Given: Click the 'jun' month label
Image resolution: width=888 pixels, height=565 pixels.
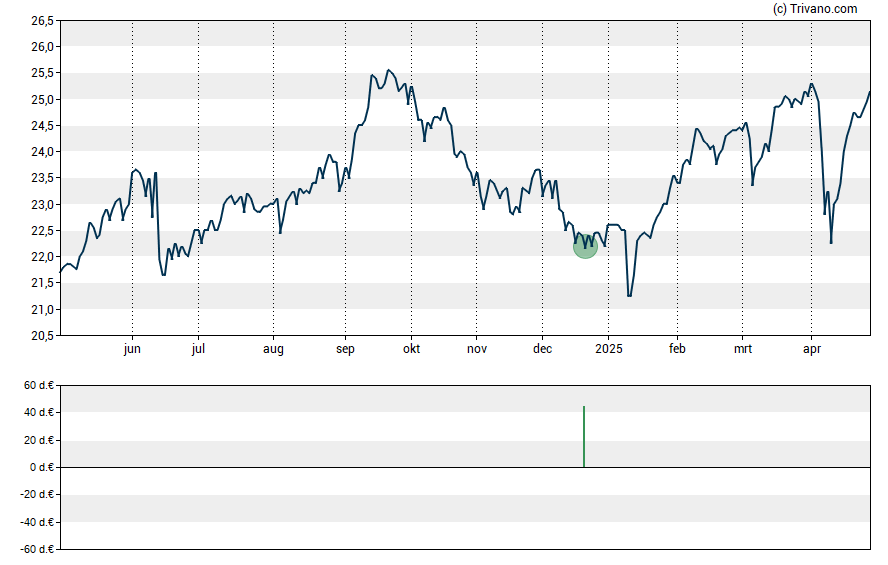Looking at the screenshot, I should coord(132,349).
